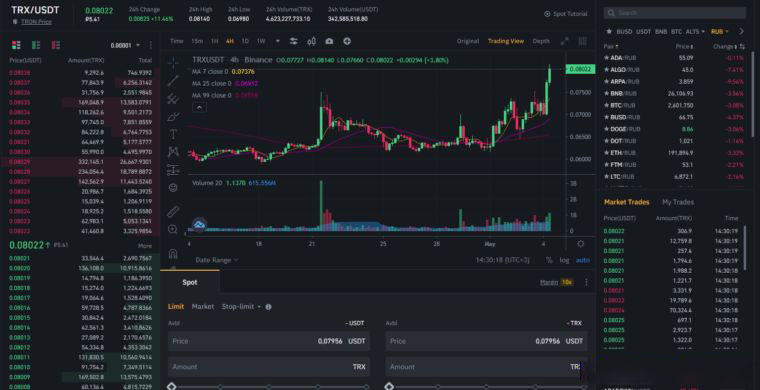
Task: Select the text annotation tool
Action: [173, 134]
